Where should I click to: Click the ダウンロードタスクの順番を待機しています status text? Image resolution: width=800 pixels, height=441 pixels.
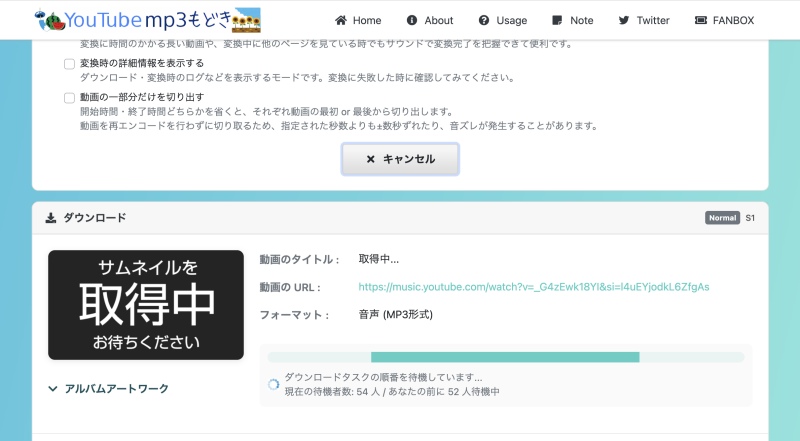click(383, 377)
